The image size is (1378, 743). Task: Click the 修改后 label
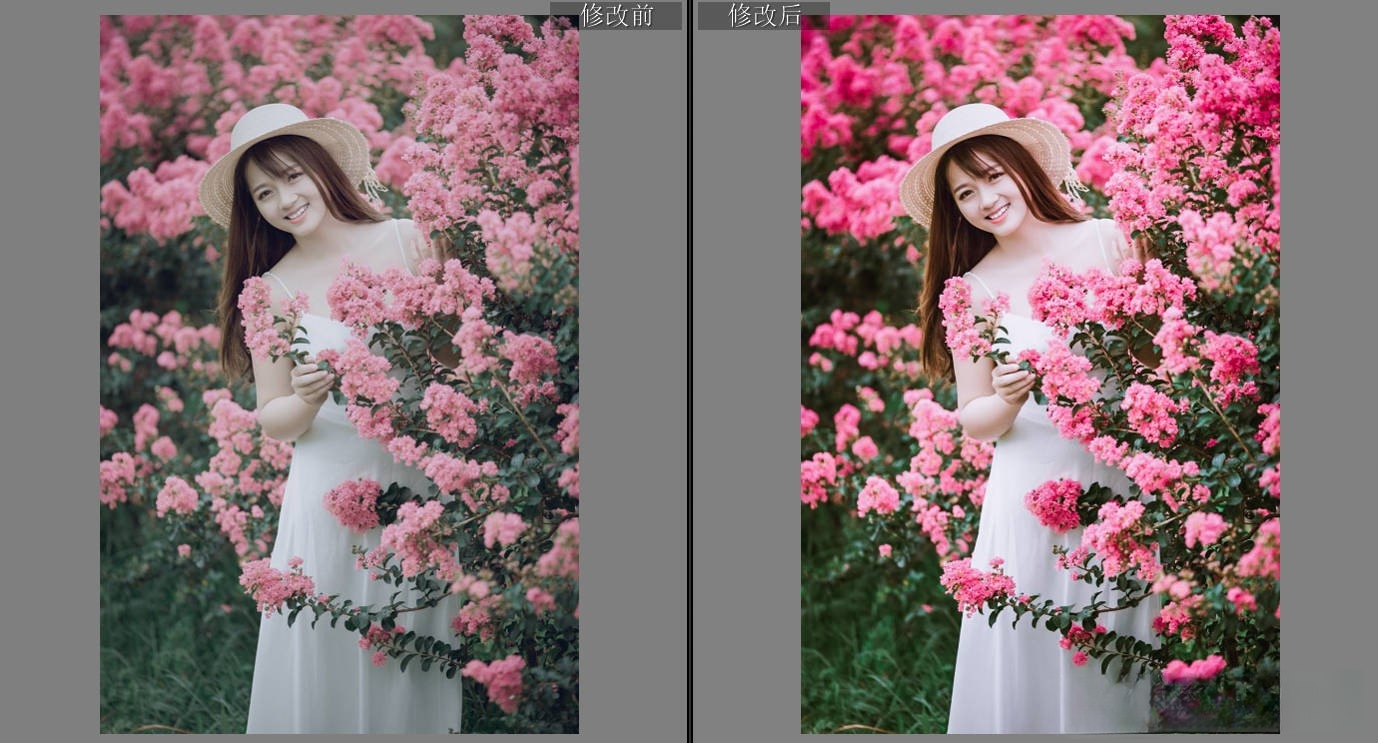click(x=764, y=15)
